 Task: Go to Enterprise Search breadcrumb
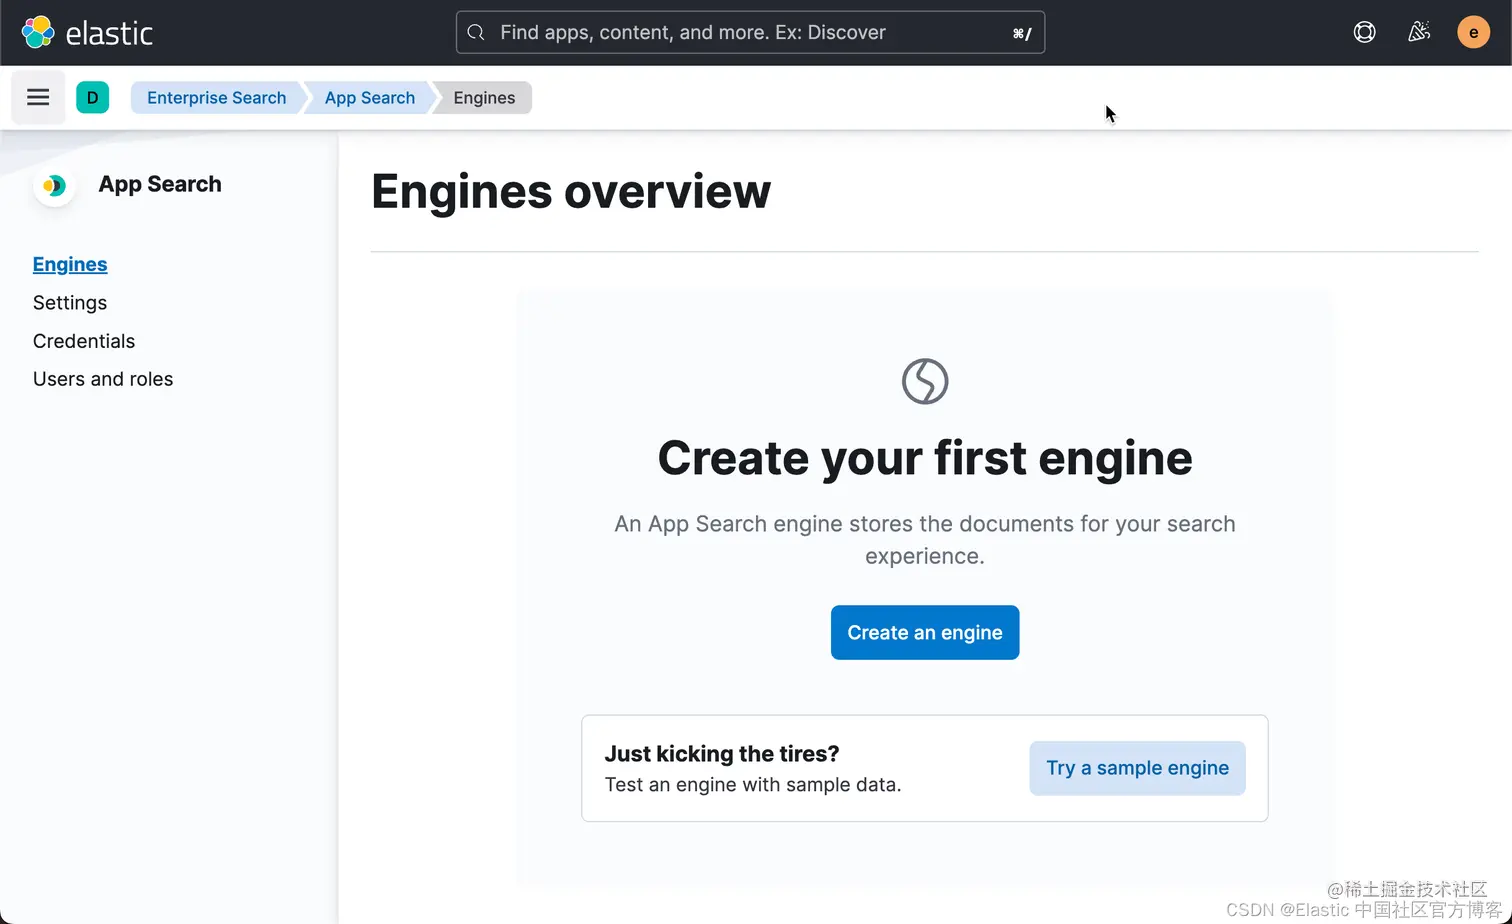point(216,97)
